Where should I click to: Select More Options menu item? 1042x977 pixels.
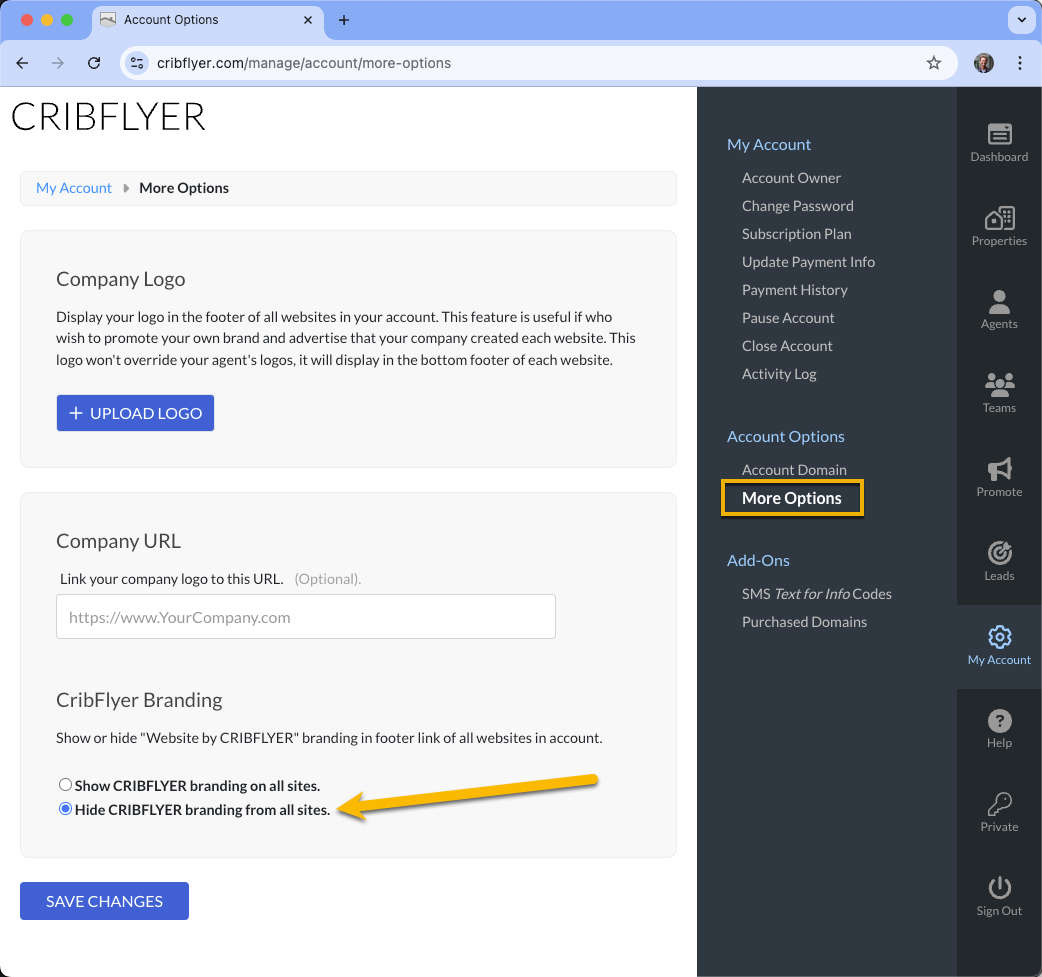click(791, 498)
